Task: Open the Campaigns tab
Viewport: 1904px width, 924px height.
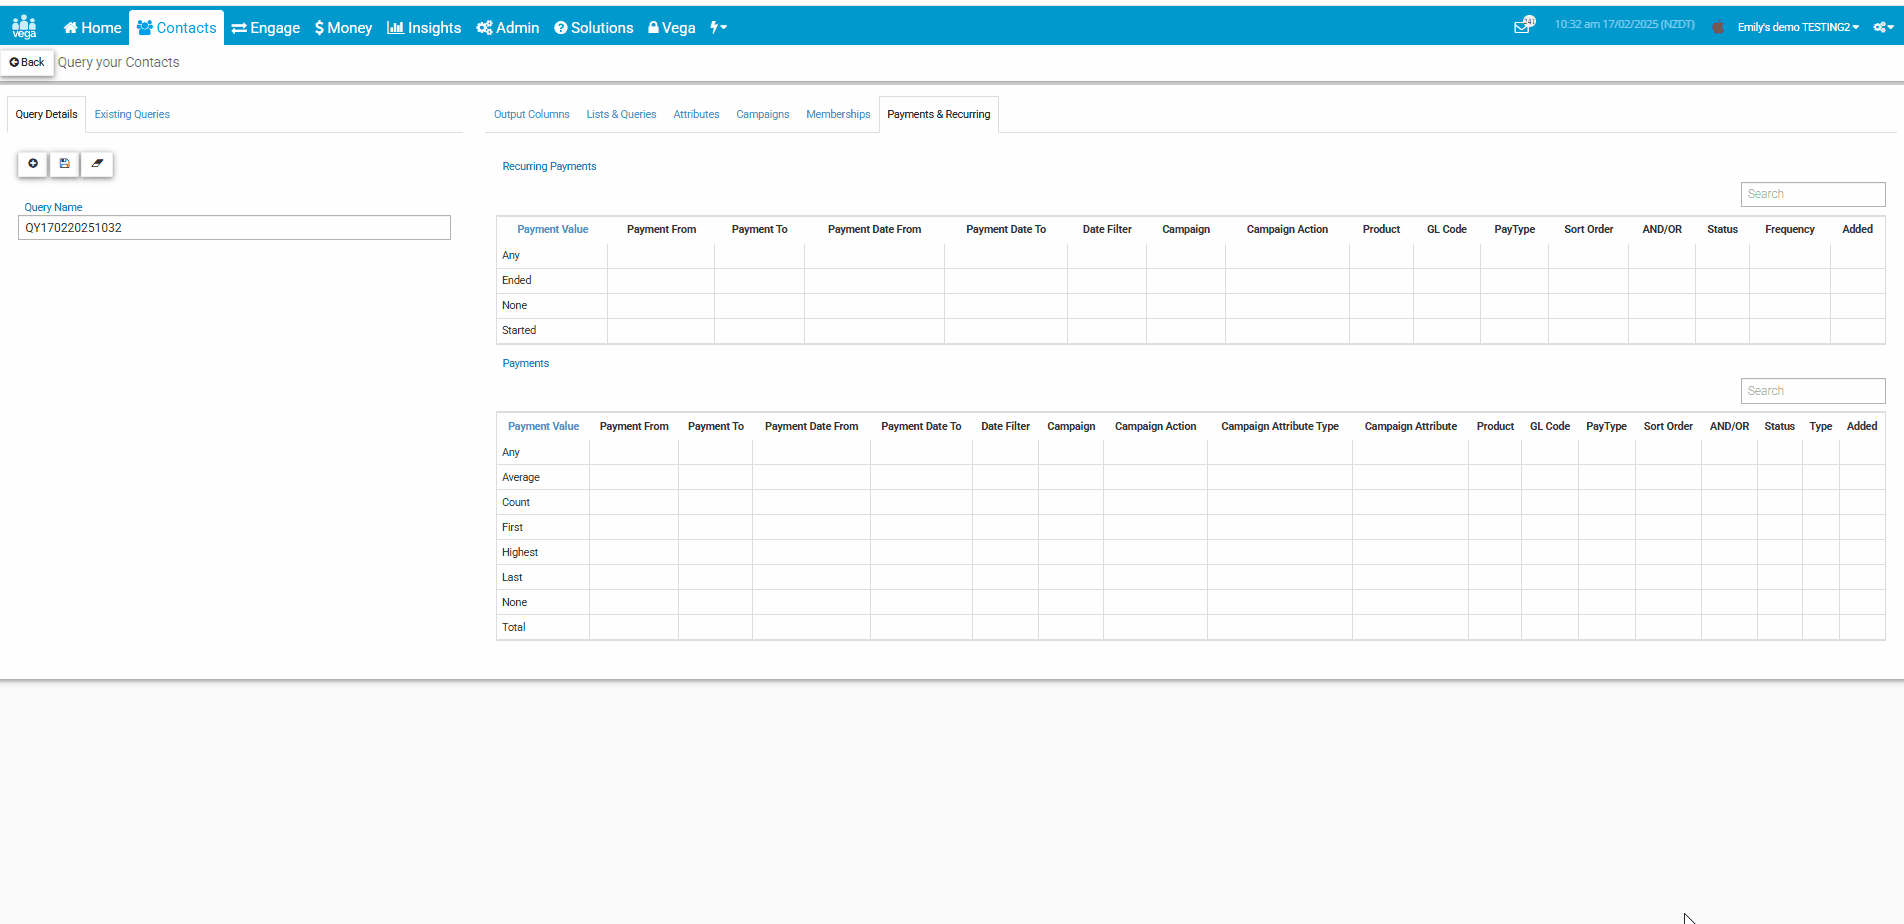Action: point(763,114)
